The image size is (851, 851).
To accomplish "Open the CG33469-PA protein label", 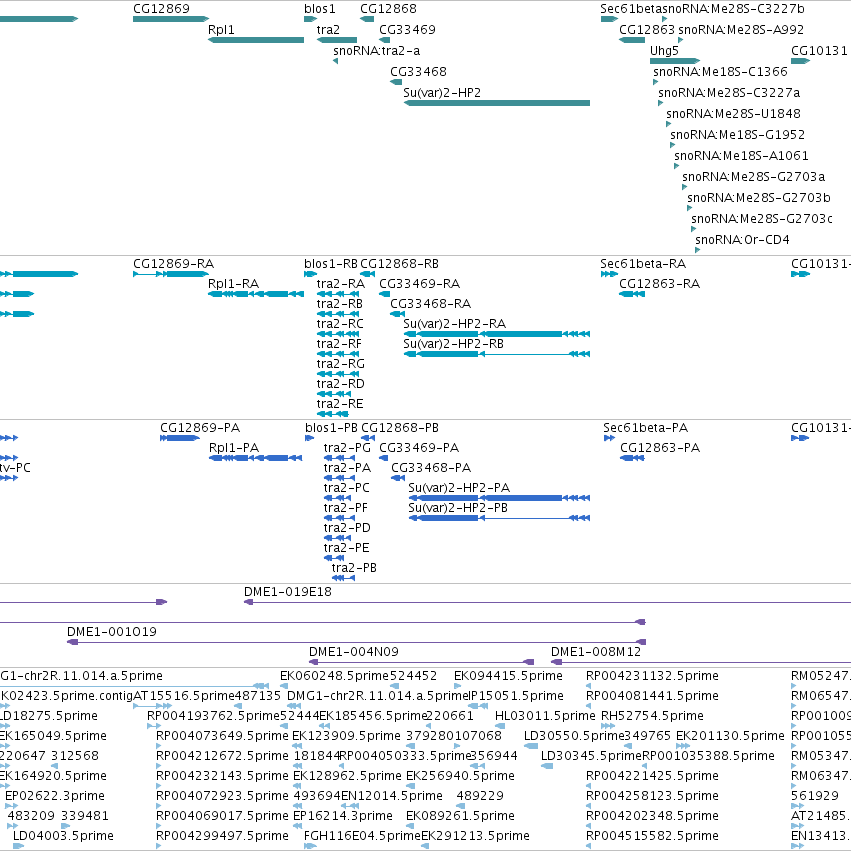I will tap(419, 448).
